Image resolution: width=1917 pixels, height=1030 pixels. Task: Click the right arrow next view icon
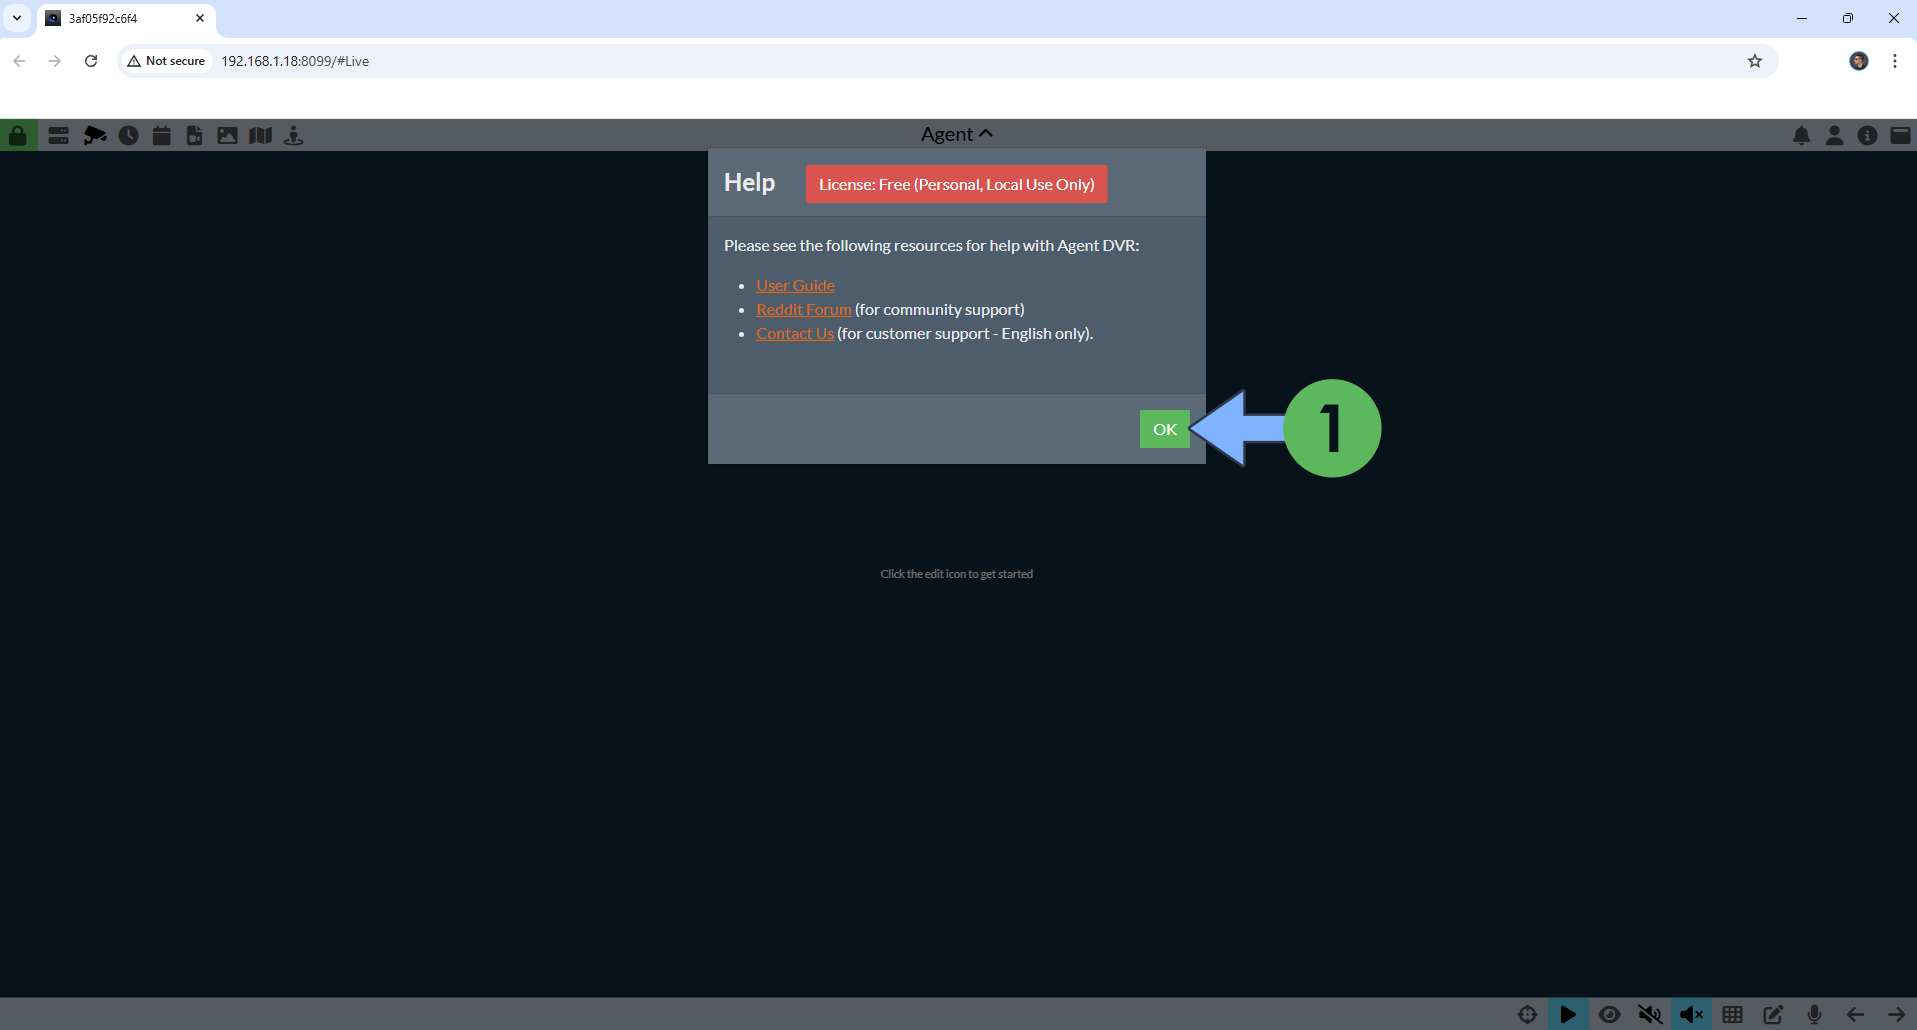1896,1014
